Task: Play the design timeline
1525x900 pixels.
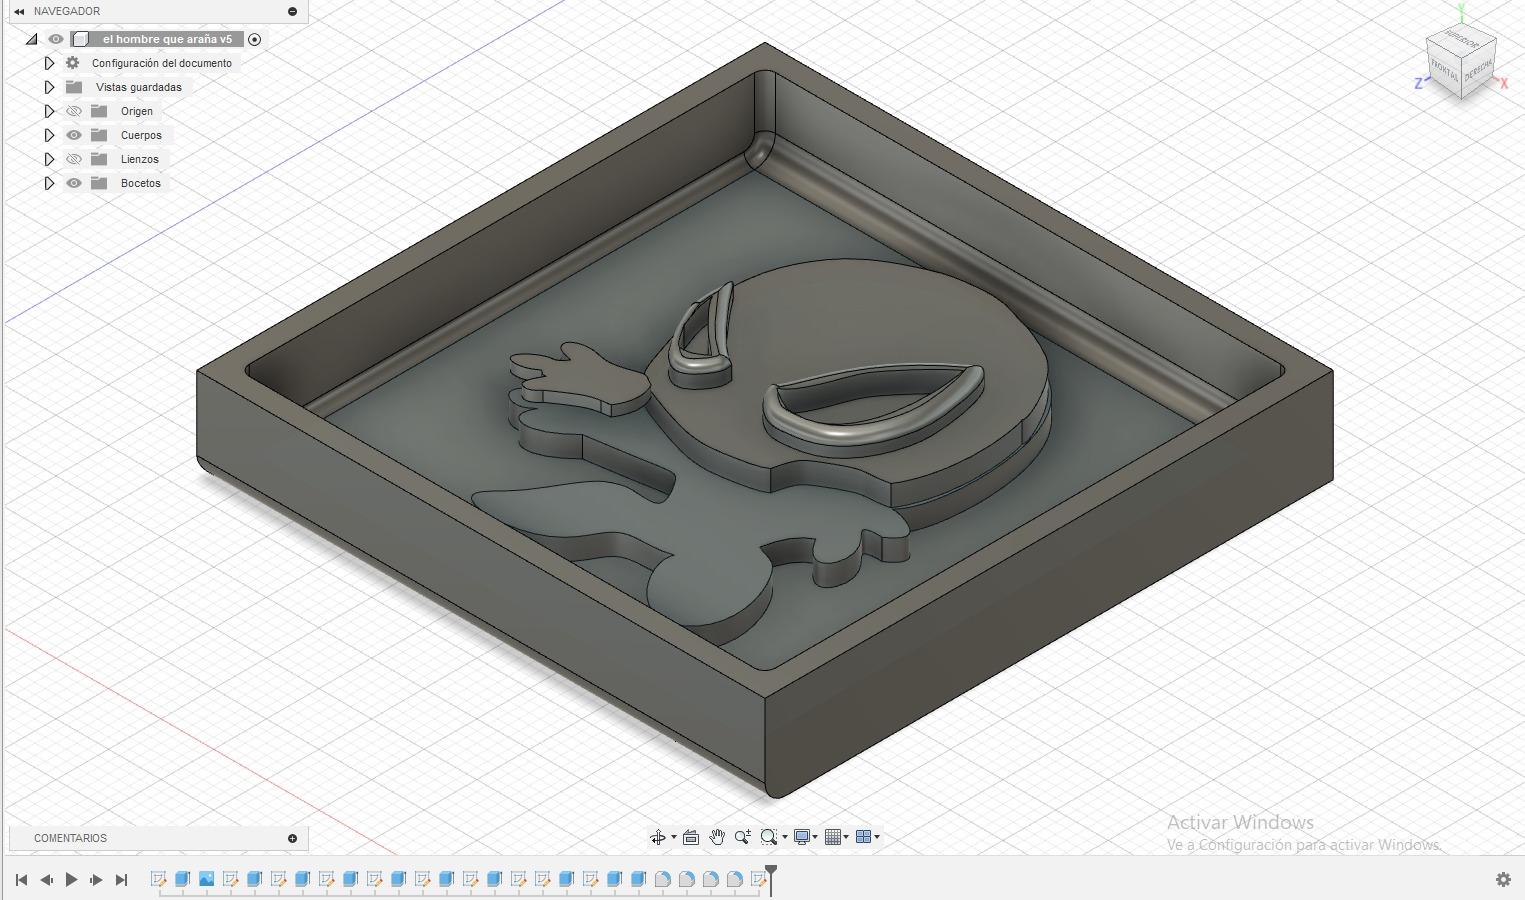Action: click(x=71, y=880)
